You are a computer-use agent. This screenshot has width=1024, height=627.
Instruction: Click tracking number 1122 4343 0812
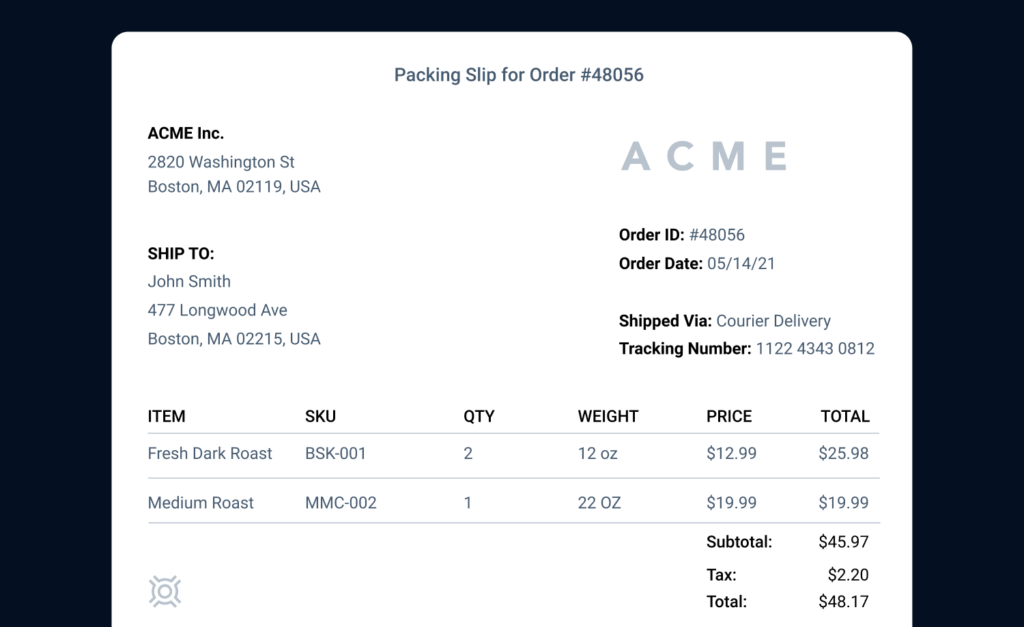[815, 349]
